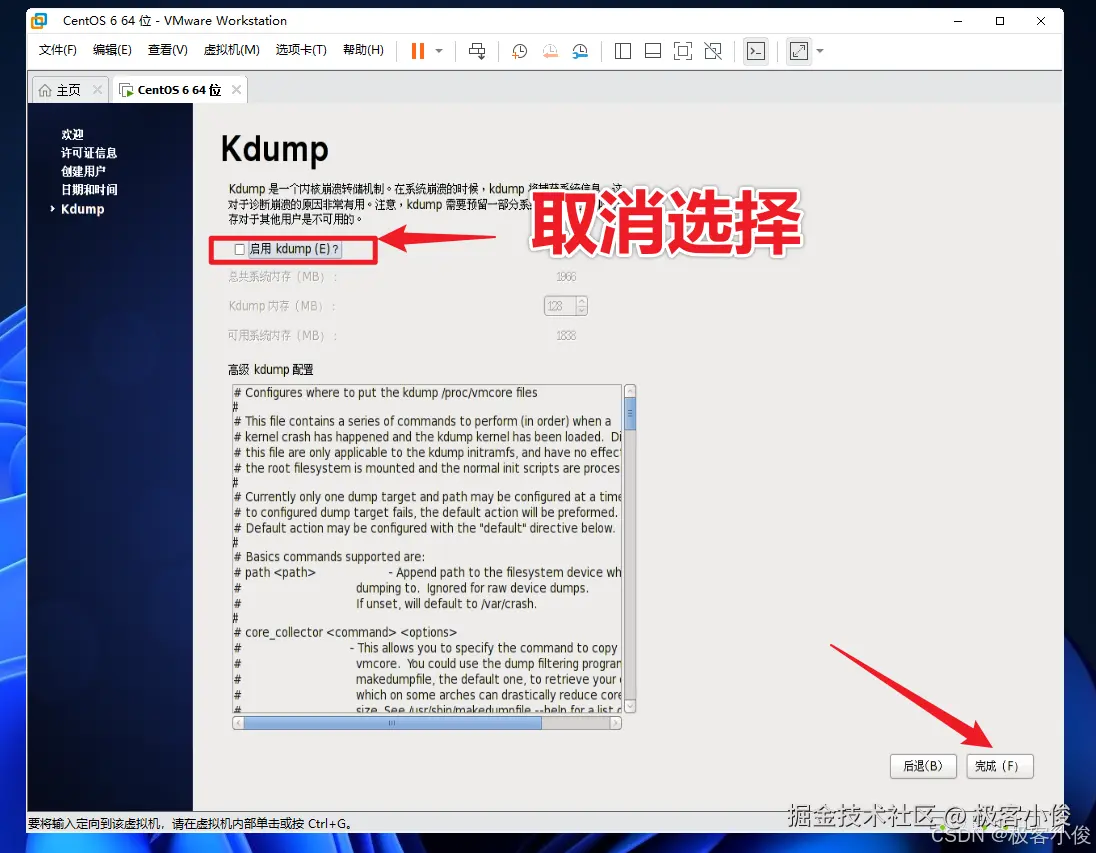Click the config scrollbar down arrow
Viewport: 1096px width, 853px height.
coord(630,706)
